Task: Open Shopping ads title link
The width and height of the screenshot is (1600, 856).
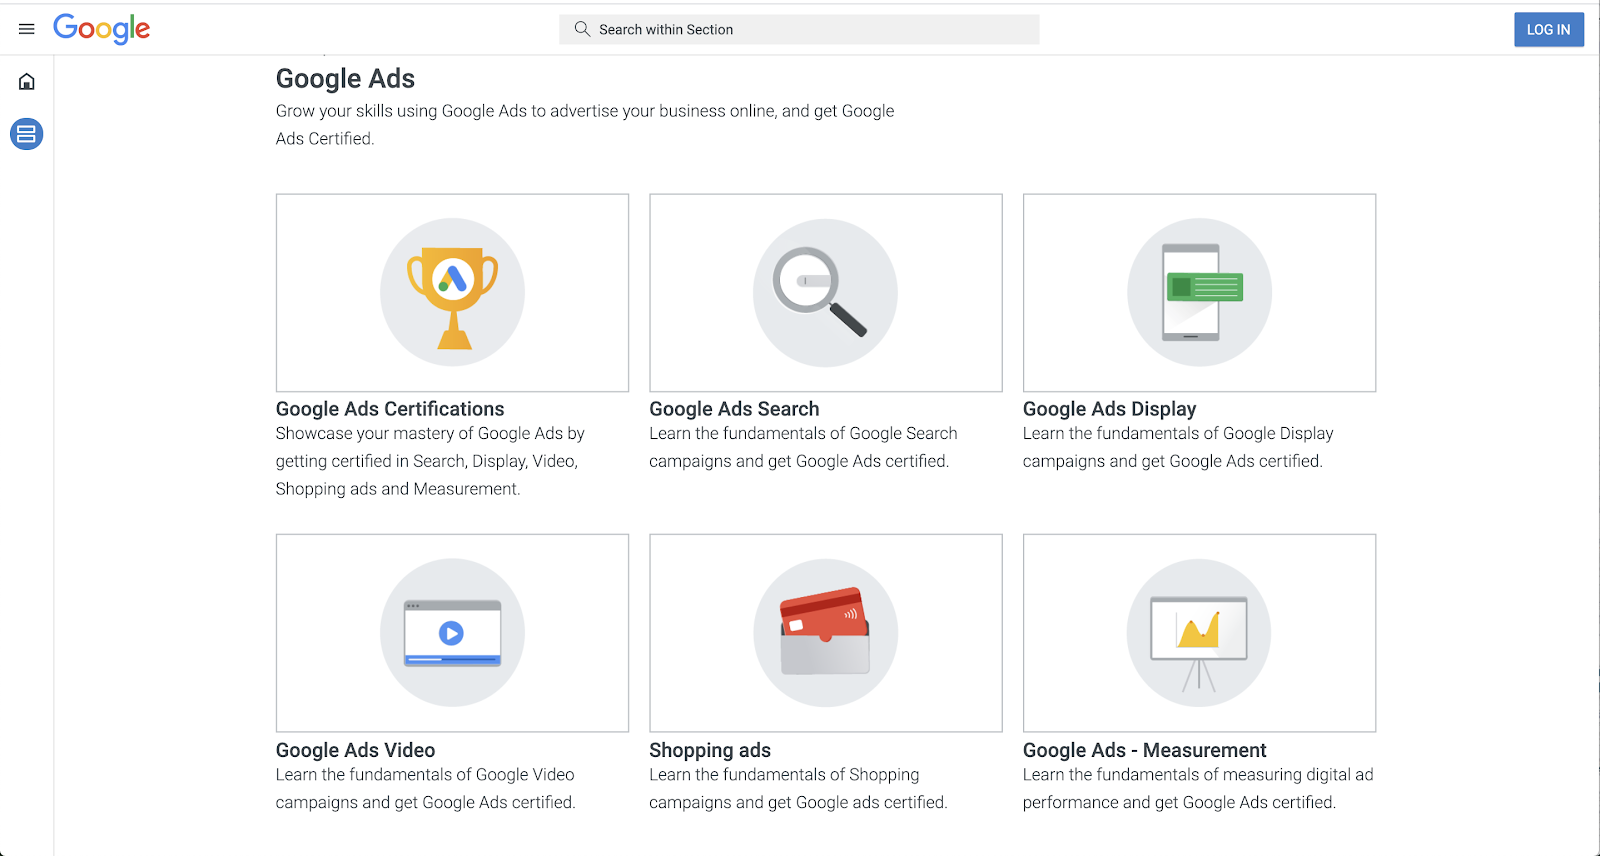Action: pyautogui.click(x=710, y=750)
